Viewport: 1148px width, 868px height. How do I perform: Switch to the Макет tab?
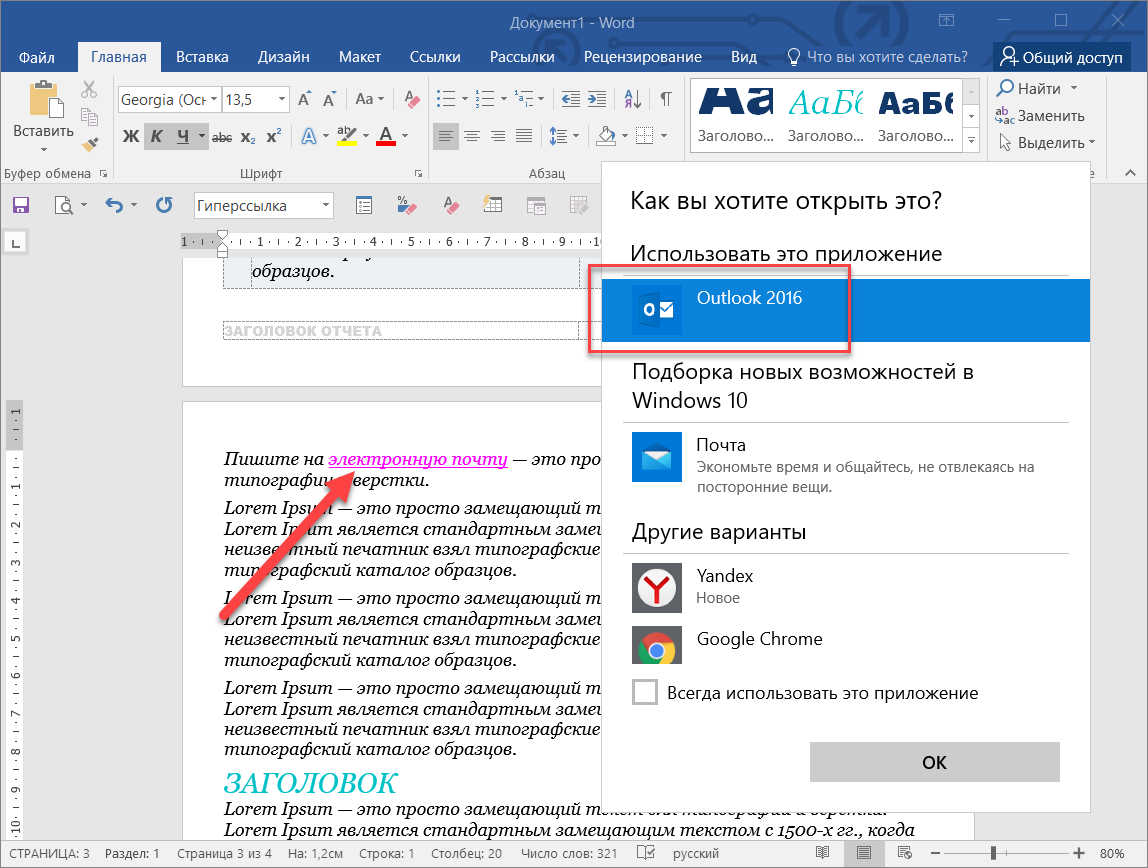[359, 57]
